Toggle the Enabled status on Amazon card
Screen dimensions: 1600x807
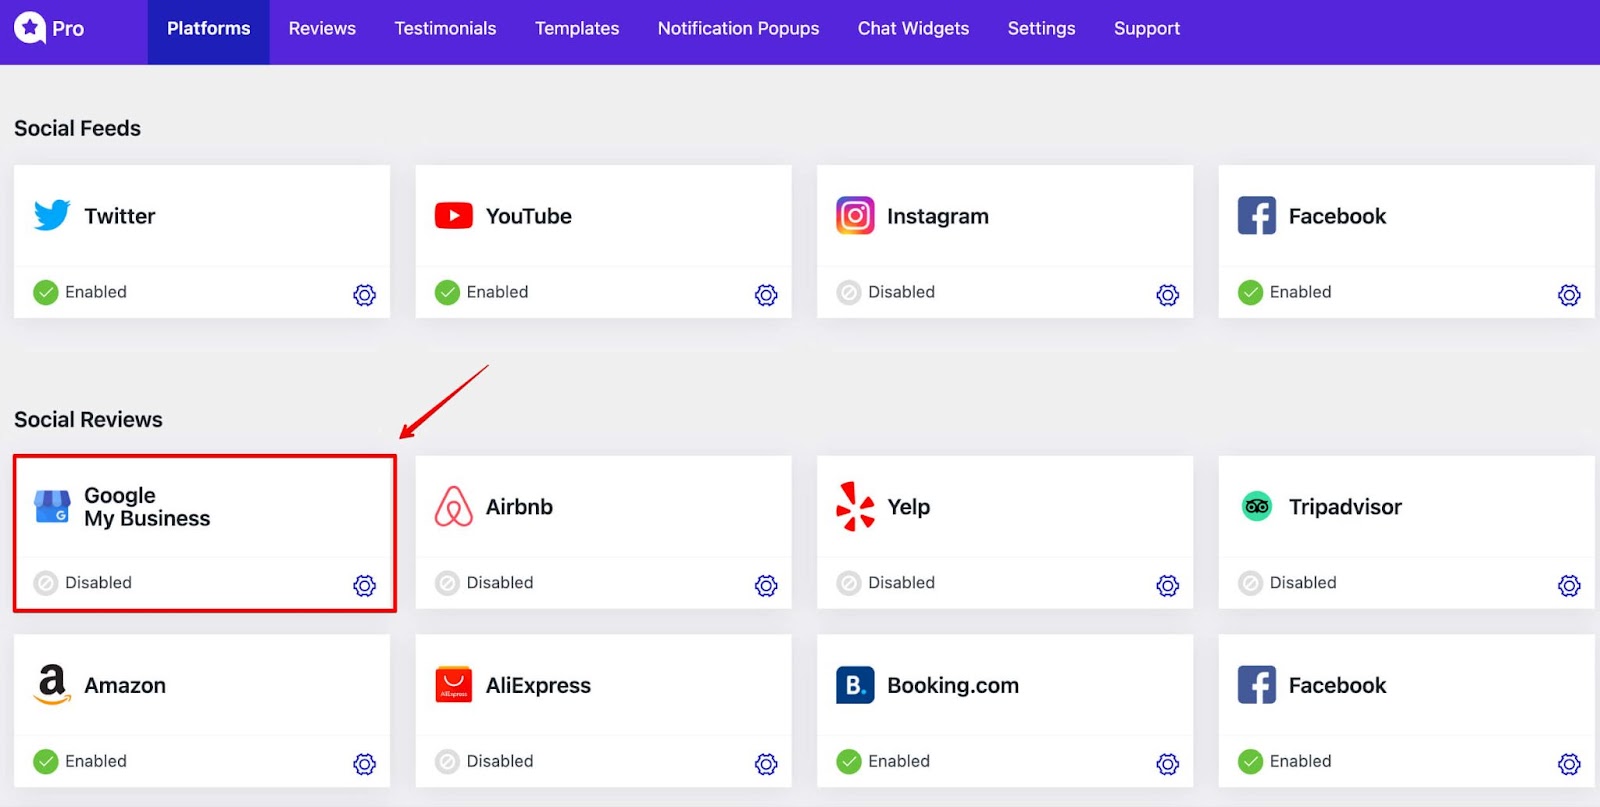click(x=80, y=762)
